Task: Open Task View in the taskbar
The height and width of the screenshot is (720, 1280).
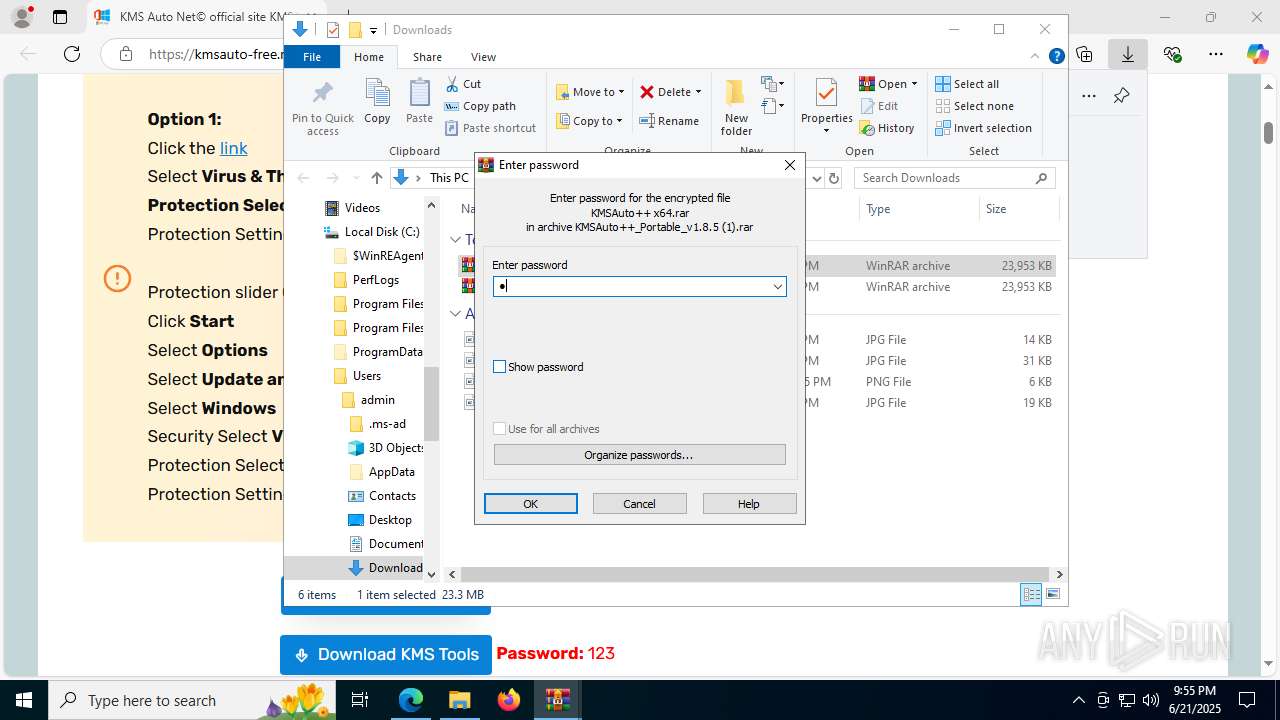Action: (361, 700)
